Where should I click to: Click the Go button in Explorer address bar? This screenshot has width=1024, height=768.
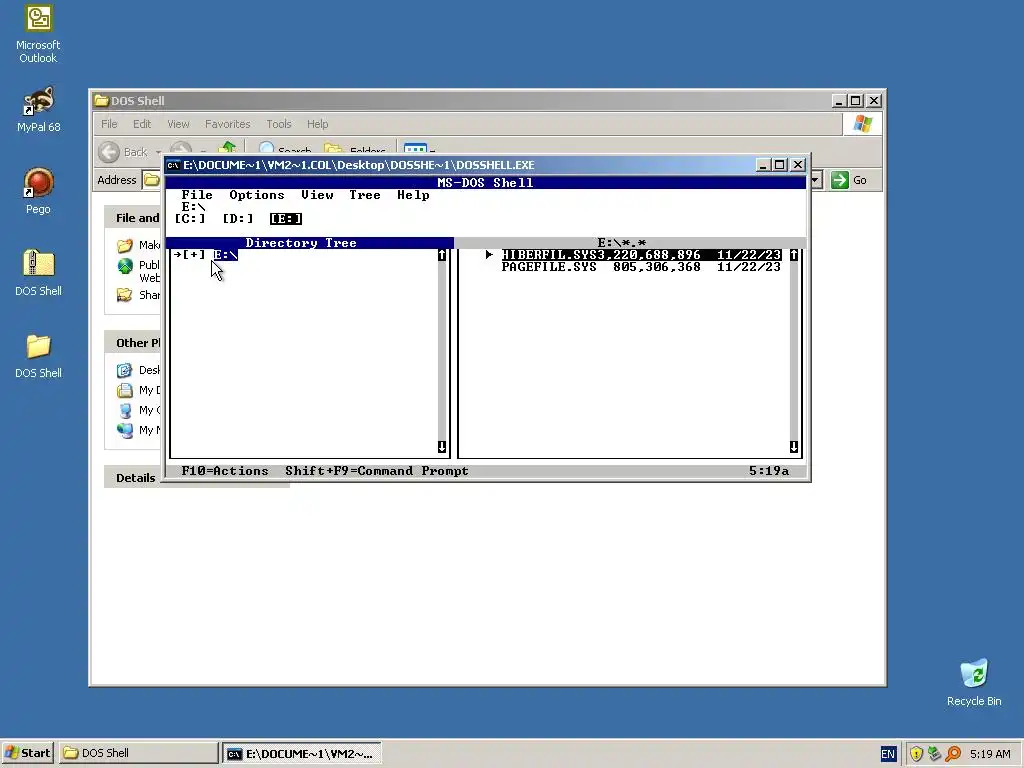tap(849, 180)
